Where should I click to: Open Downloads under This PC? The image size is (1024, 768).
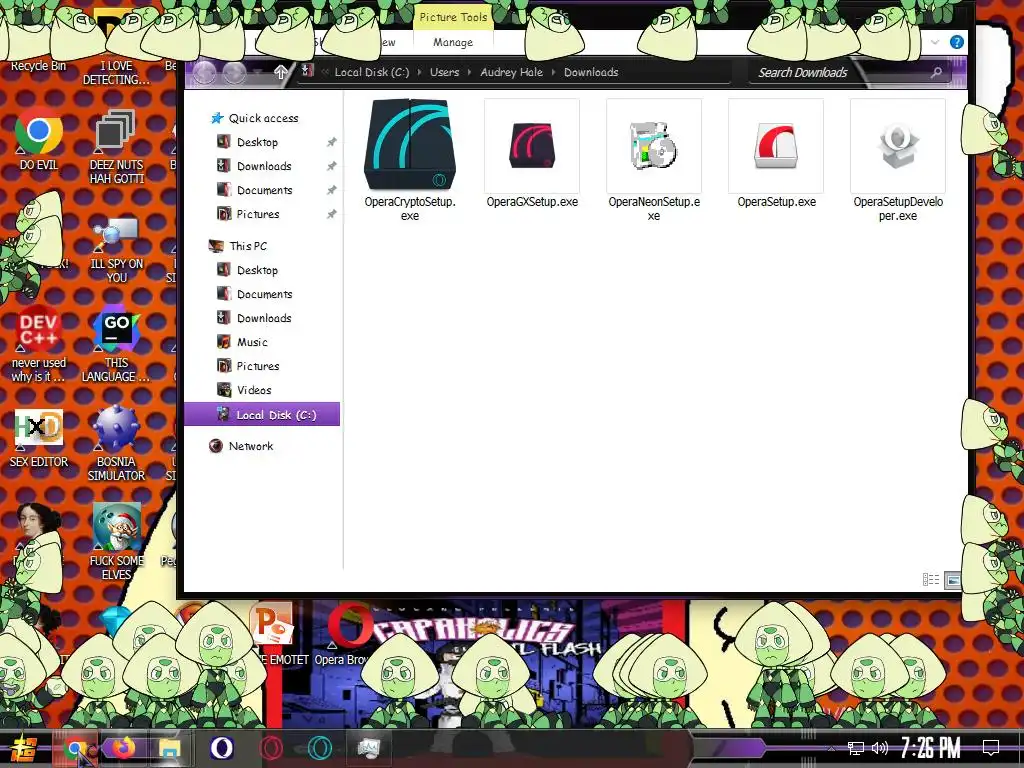tap(264, 318)
